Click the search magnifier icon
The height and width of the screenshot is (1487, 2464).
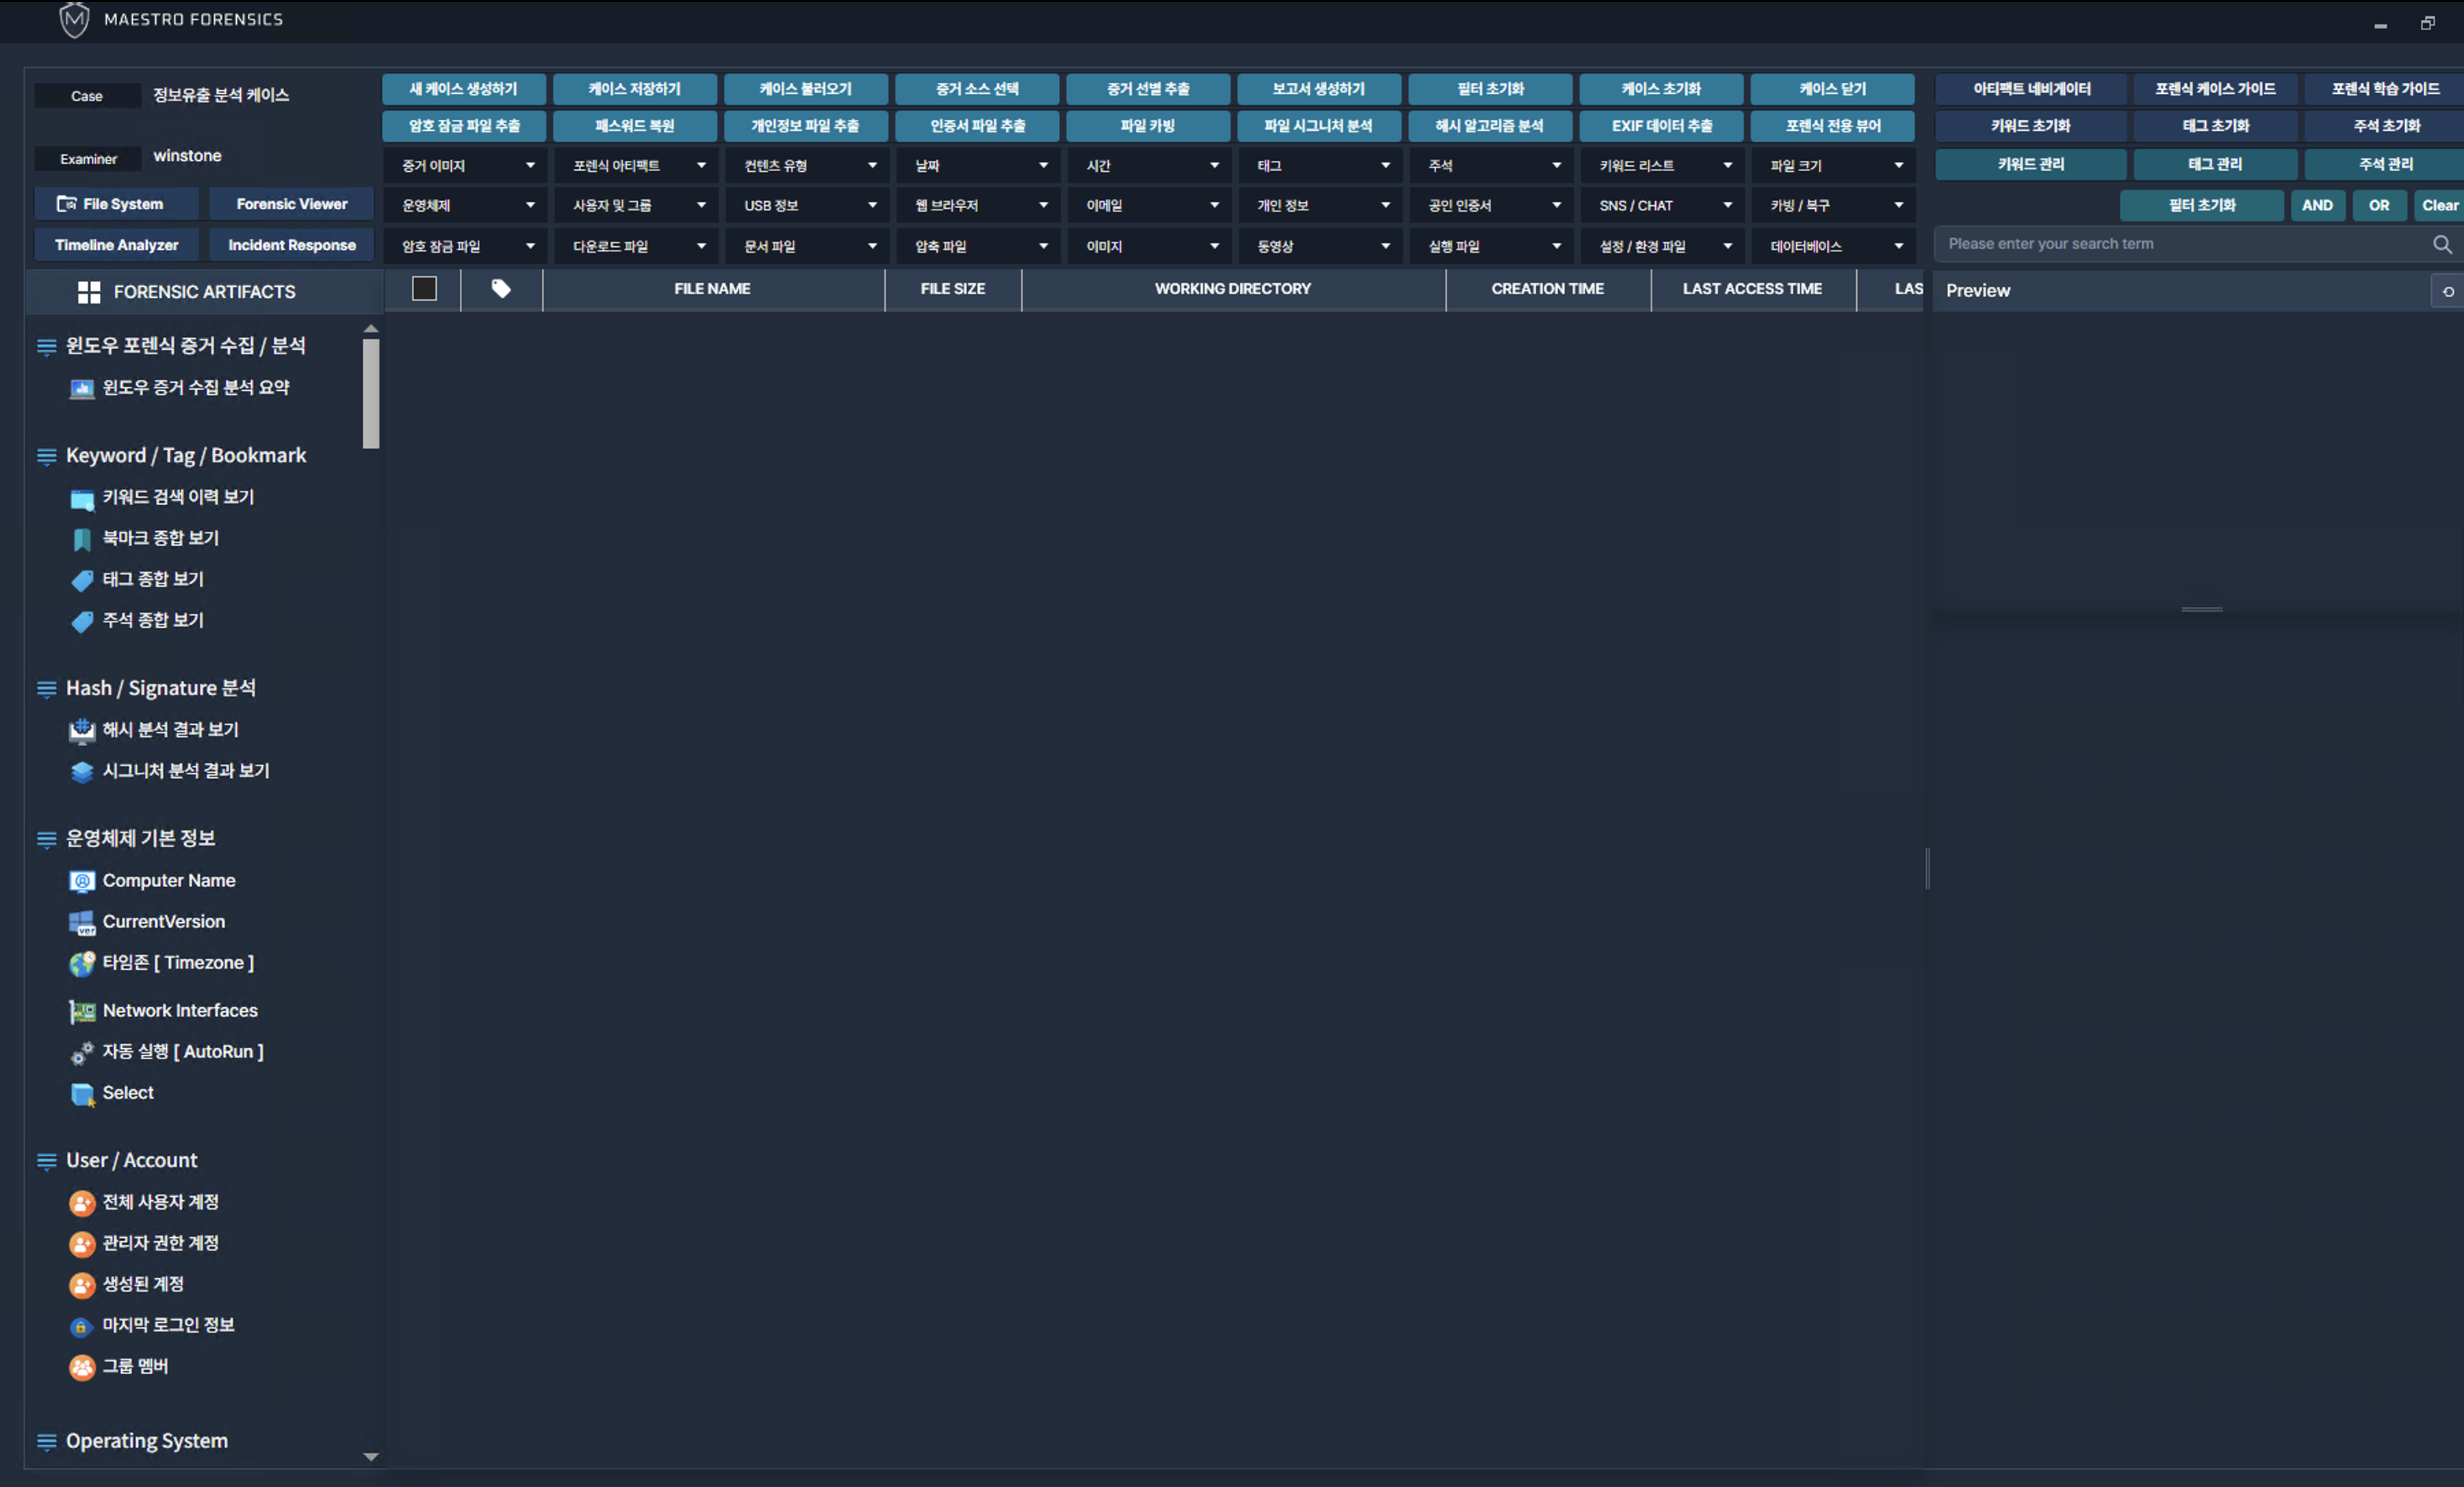click(x=2441, y=244)
